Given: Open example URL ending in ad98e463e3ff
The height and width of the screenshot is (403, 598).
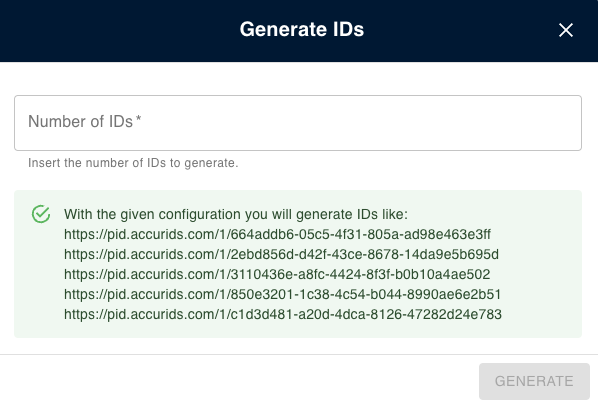Looking at the screenshot, I should (277, 234).
